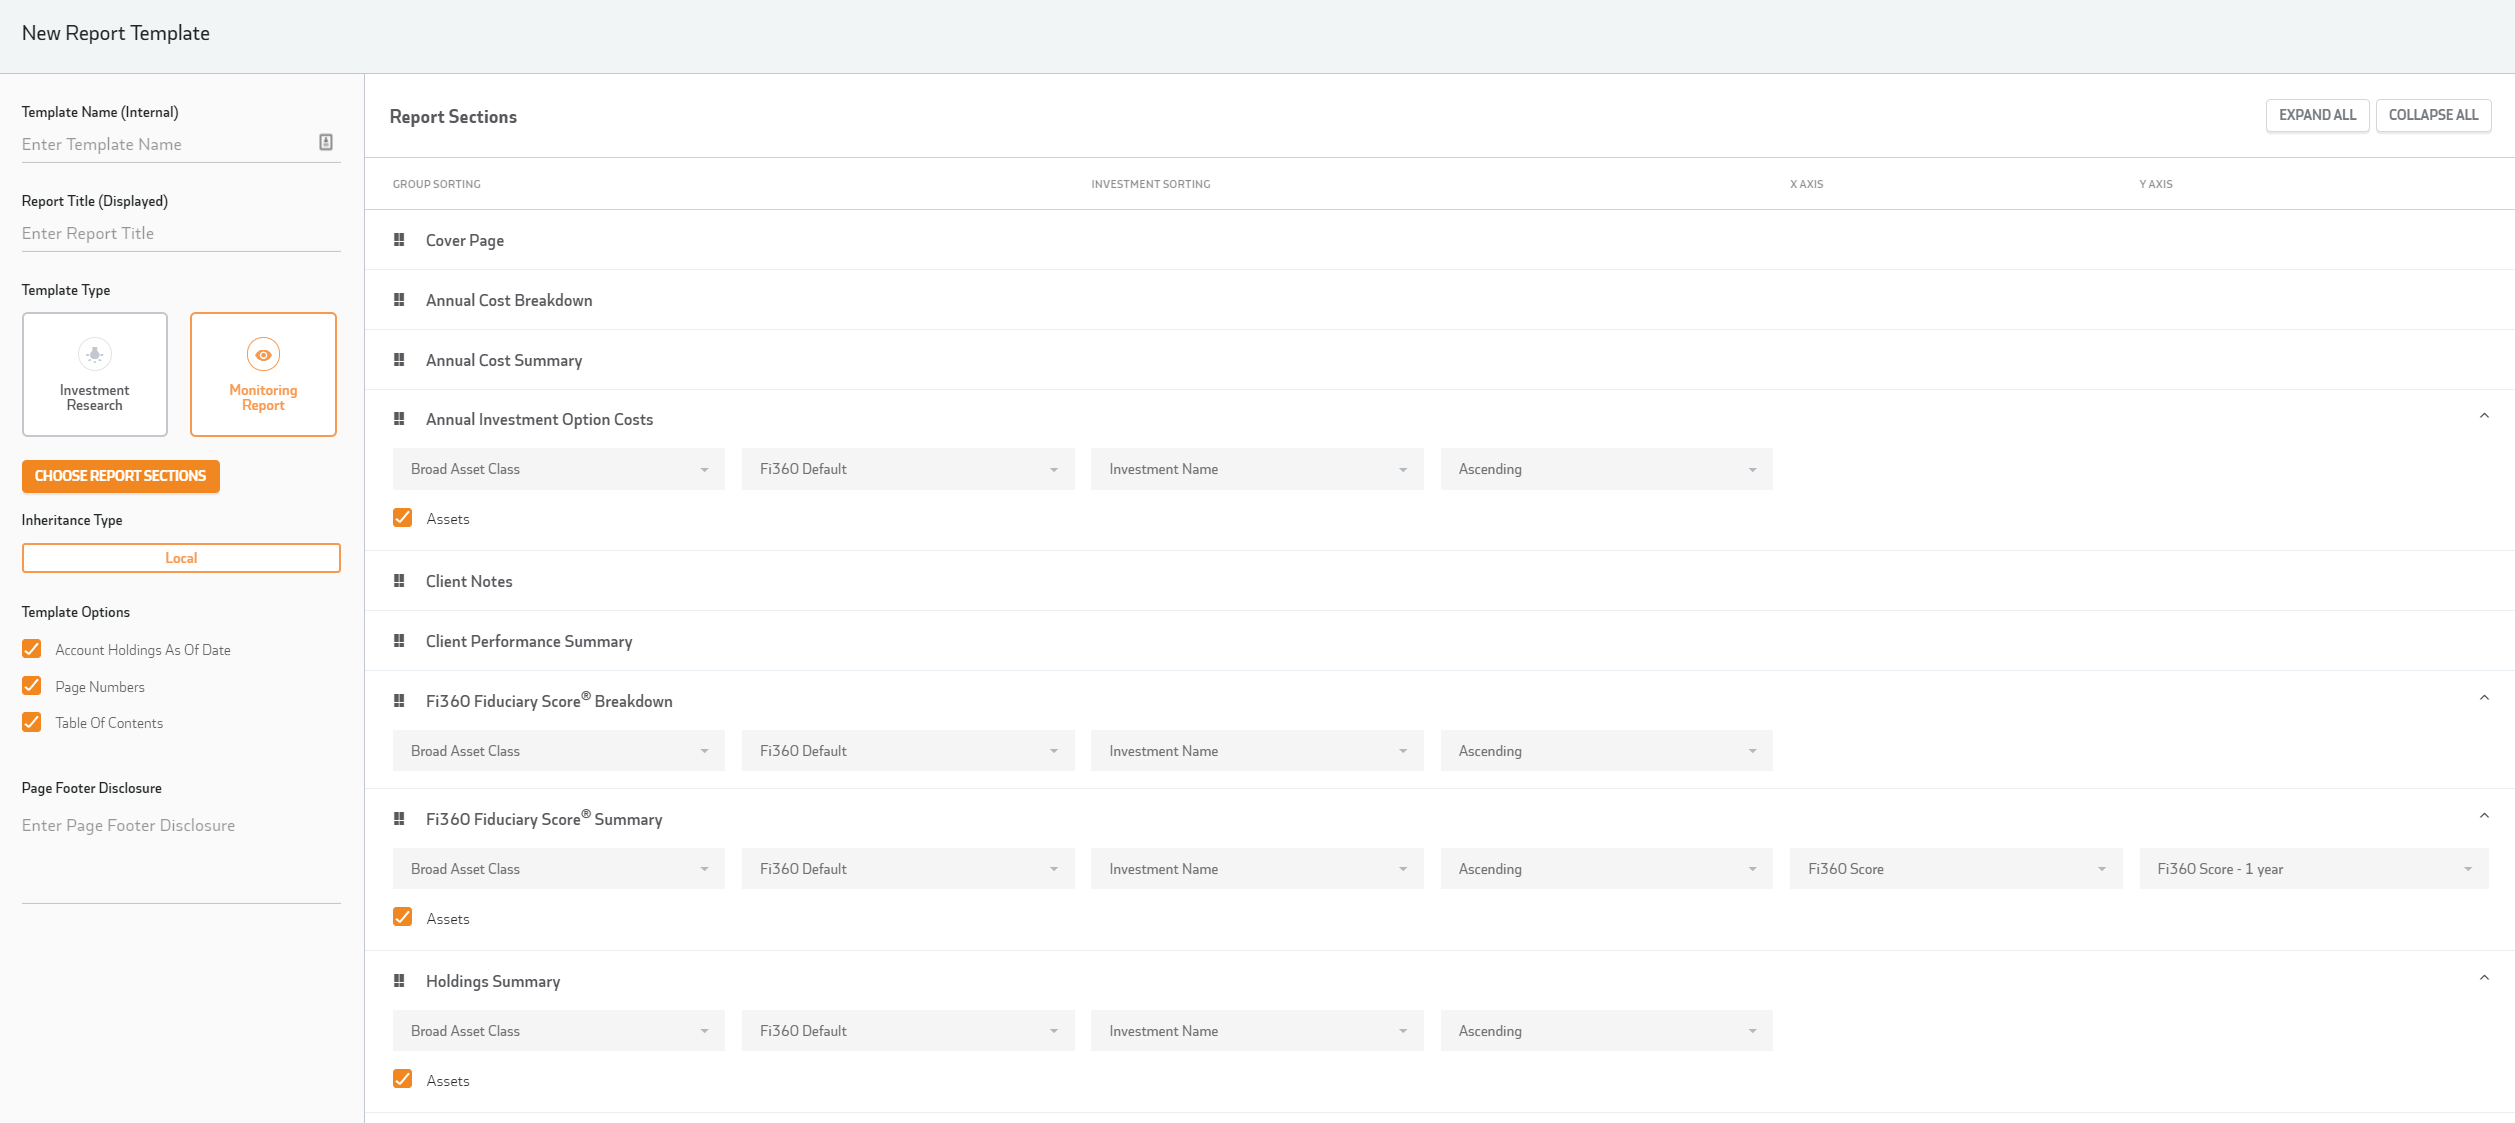Open Ascending dropdown in Fiduciary Score Summary
2515x1123 pixels.
coord(1607,869)
